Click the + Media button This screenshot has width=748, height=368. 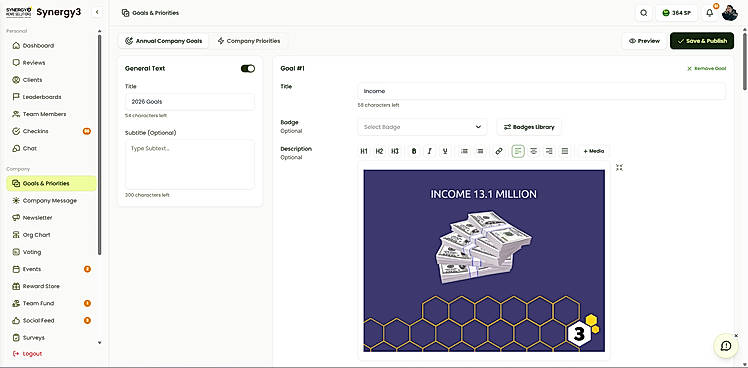[x=594, y=151]
